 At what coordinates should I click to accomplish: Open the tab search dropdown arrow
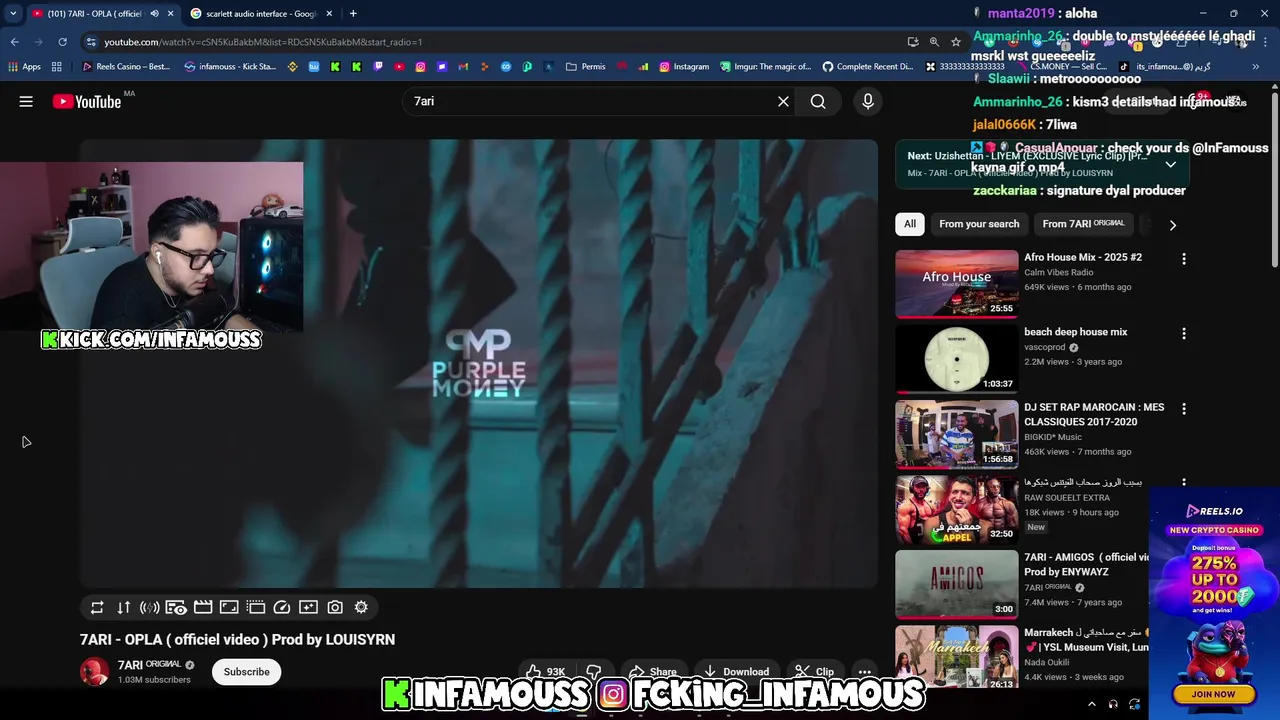coord(13,13)
